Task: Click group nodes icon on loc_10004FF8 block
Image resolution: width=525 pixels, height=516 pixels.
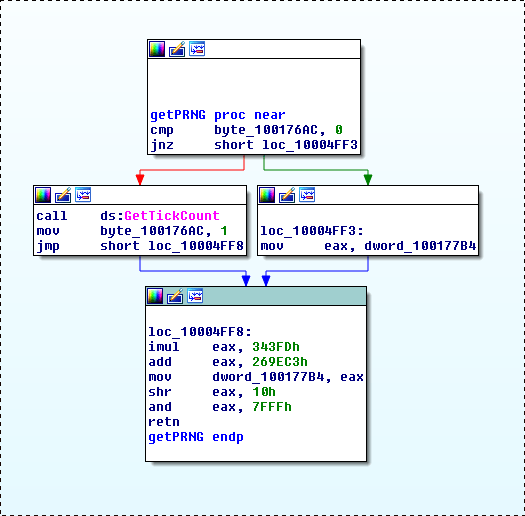Action: click(195, 296)
